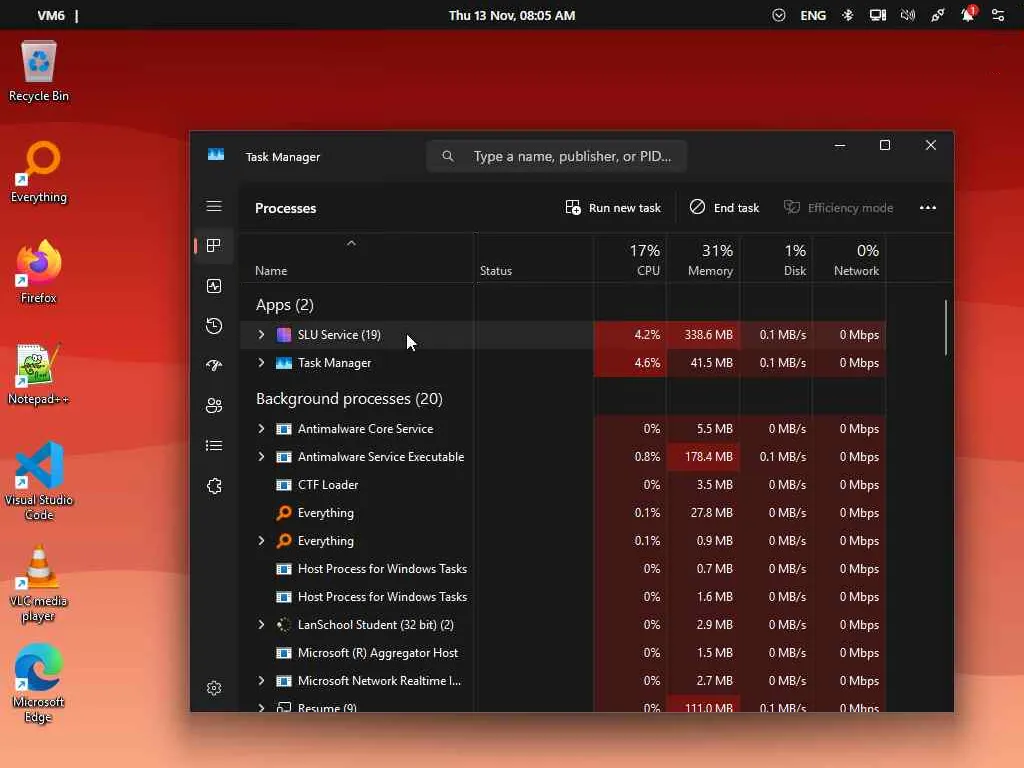Click the 178.4 MB memory cell
Image resolution: width=1024 pixels, height=768 pixels.
tap(703, 456)
